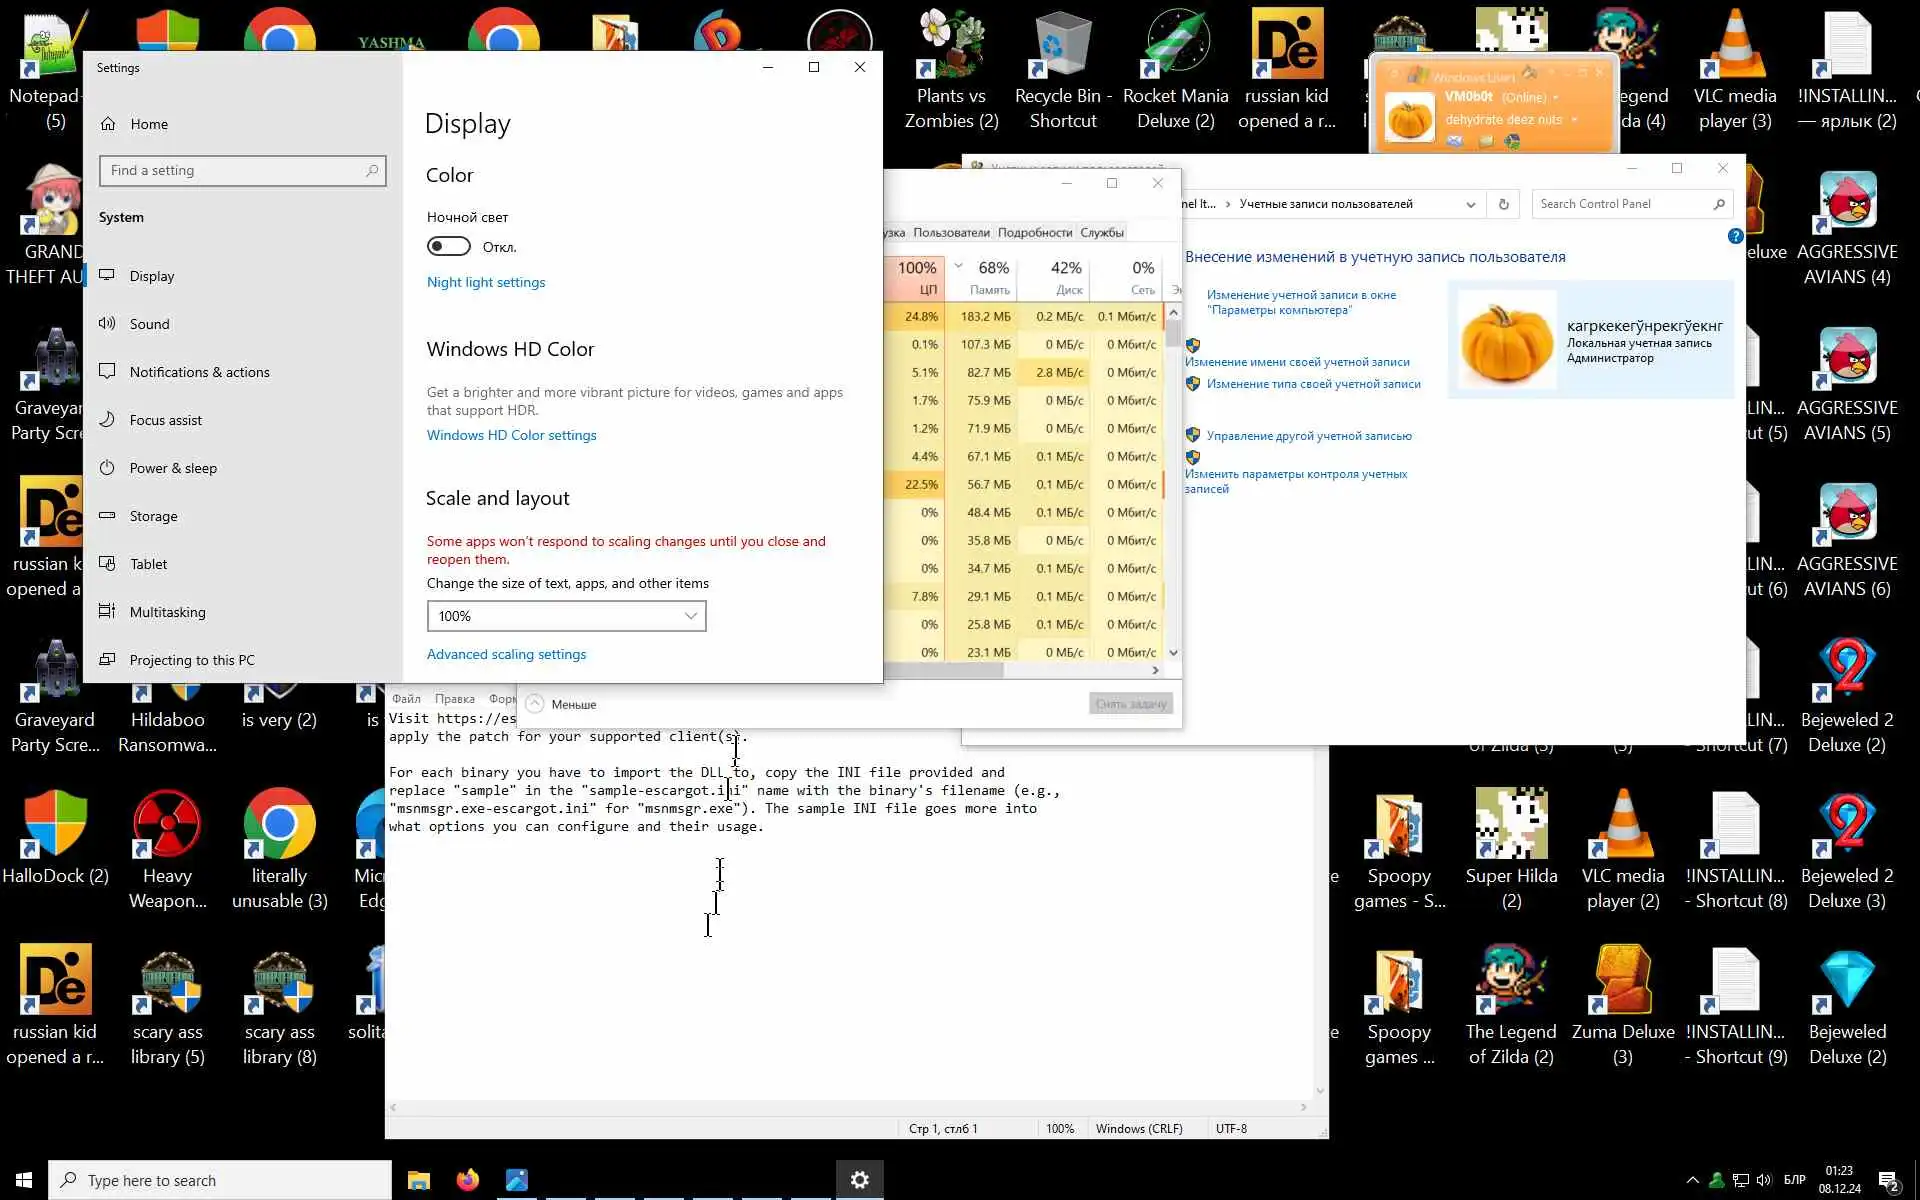Click refresh button in Control Panel
This screenshot has width=1920, height=1200.
[1503, 204]
